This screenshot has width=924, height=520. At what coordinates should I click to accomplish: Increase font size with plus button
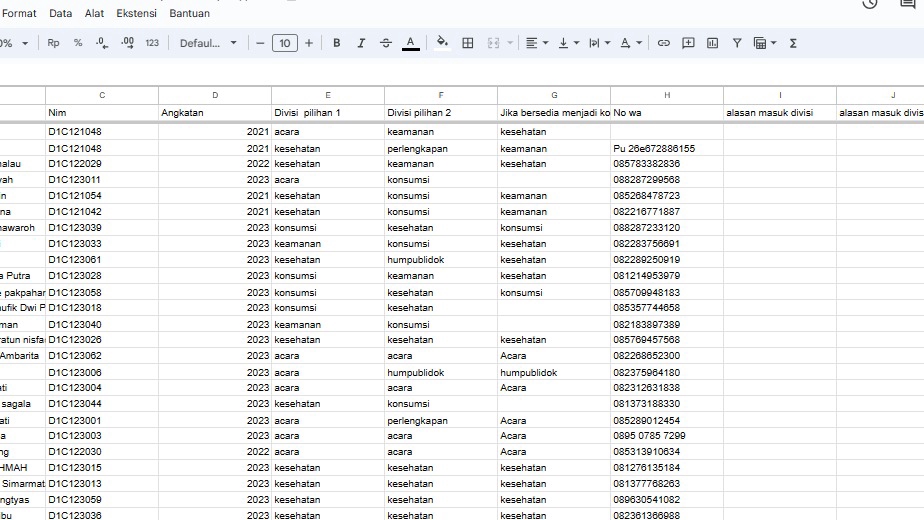click(x=309, y=43)
